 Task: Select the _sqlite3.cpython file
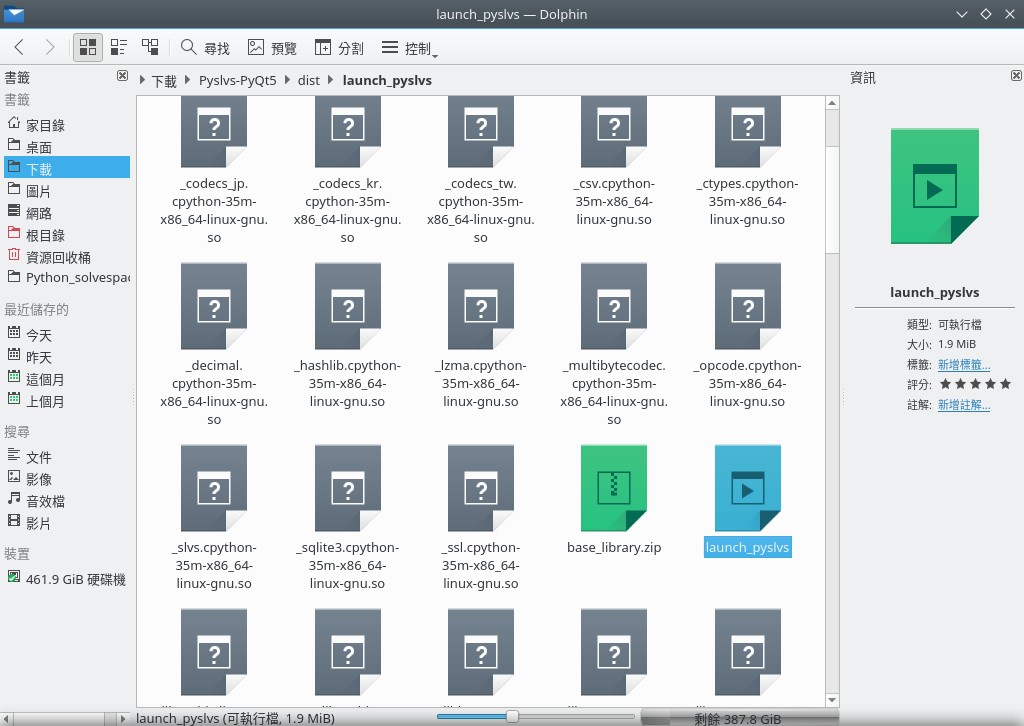tap(347, 518)
